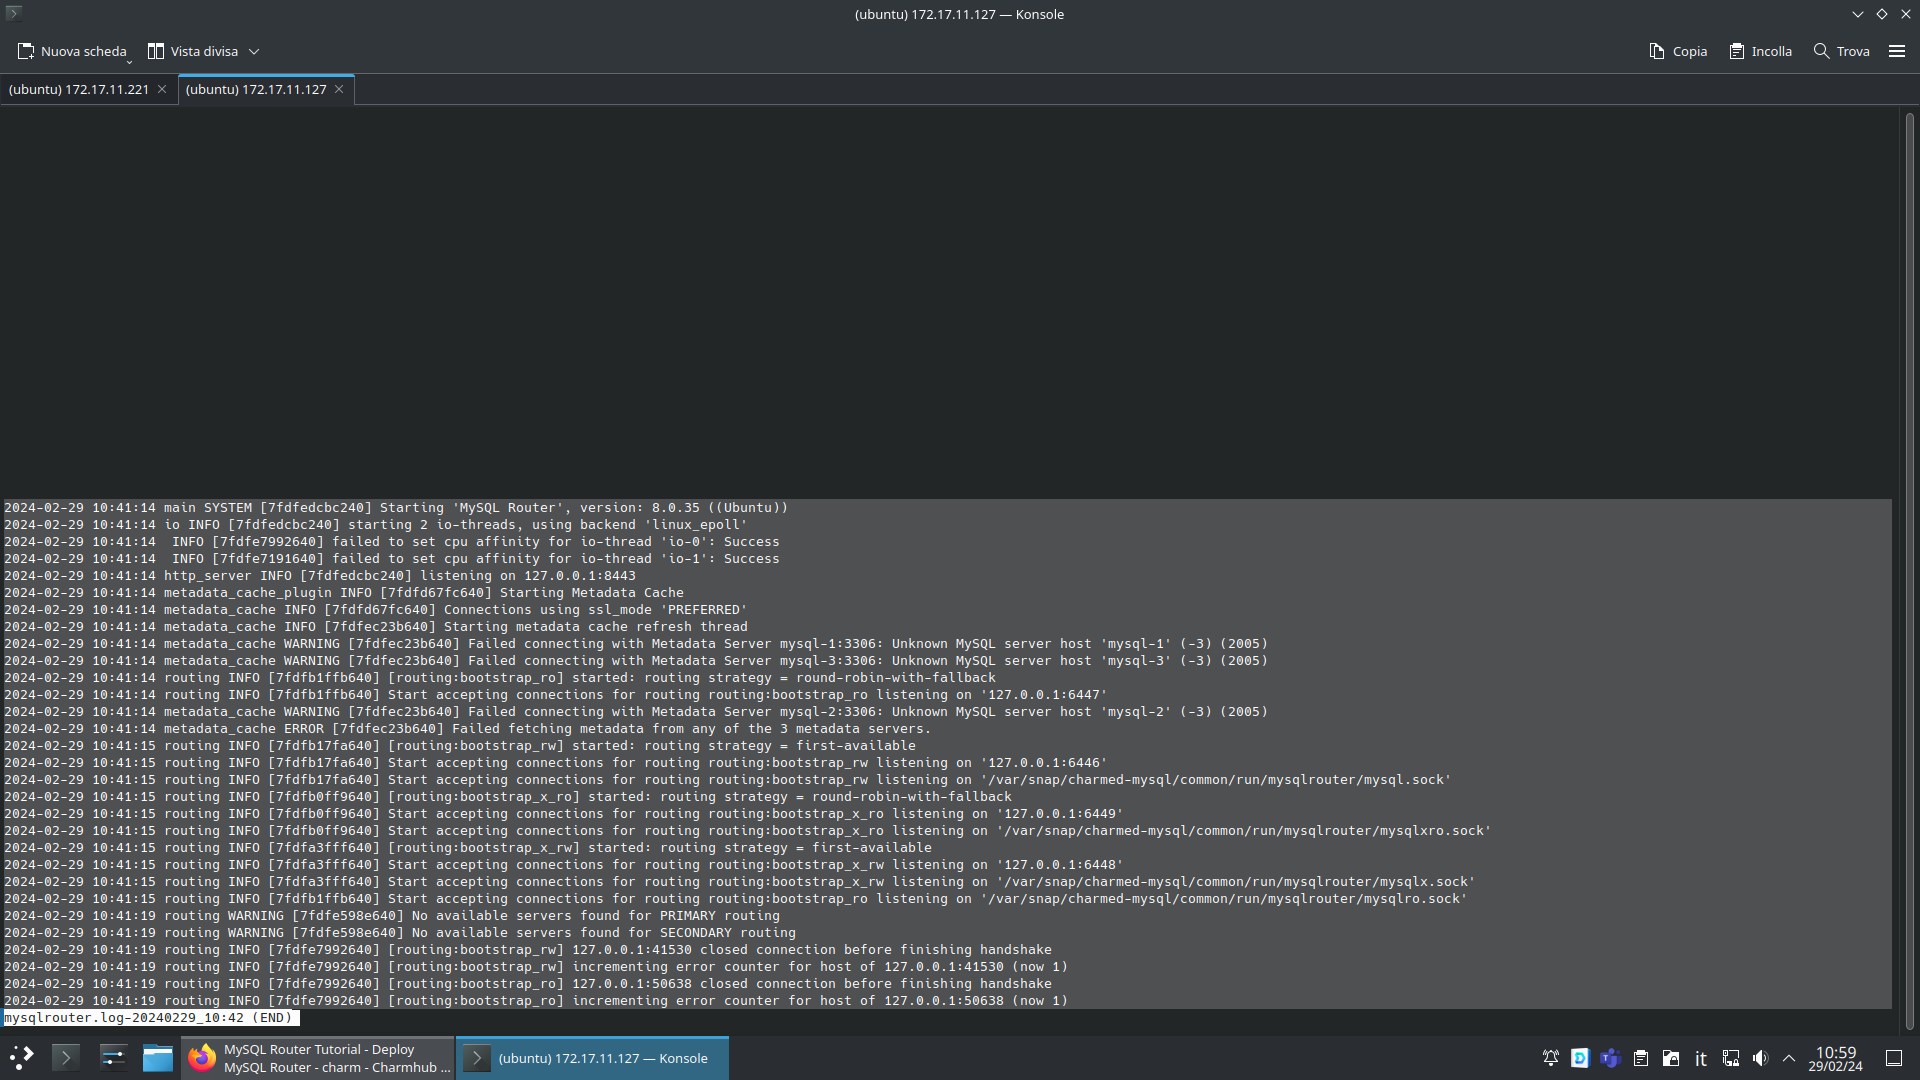Open the KDE application launcher

point(21,1058)
